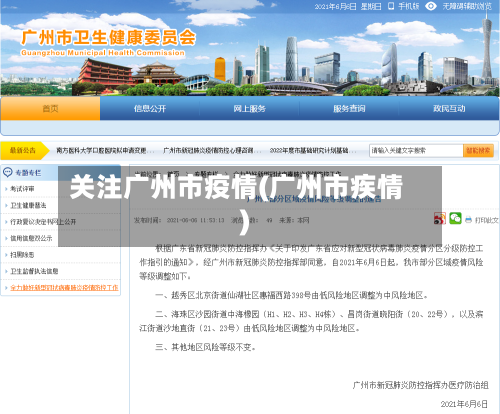Open the 信息公开 navigation tab
This screenshot has width=500, height=414.
click(150, 108)
